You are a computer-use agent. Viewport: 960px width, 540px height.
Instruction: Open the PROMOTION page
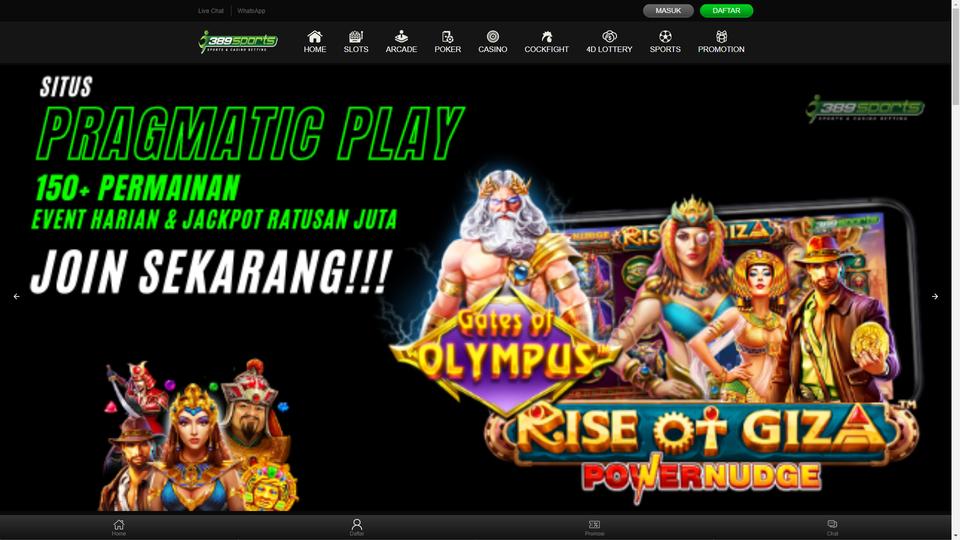(x=721, y=42)
